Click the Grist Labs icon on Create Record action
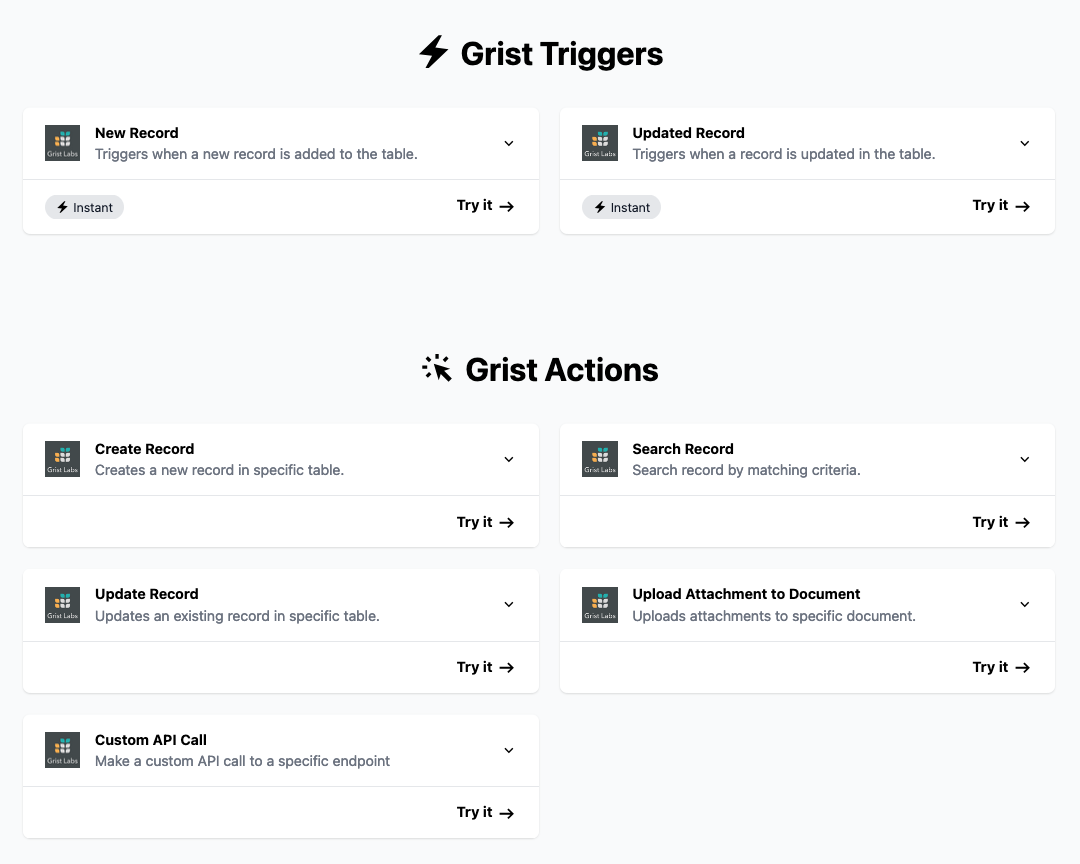 (61, 459)
